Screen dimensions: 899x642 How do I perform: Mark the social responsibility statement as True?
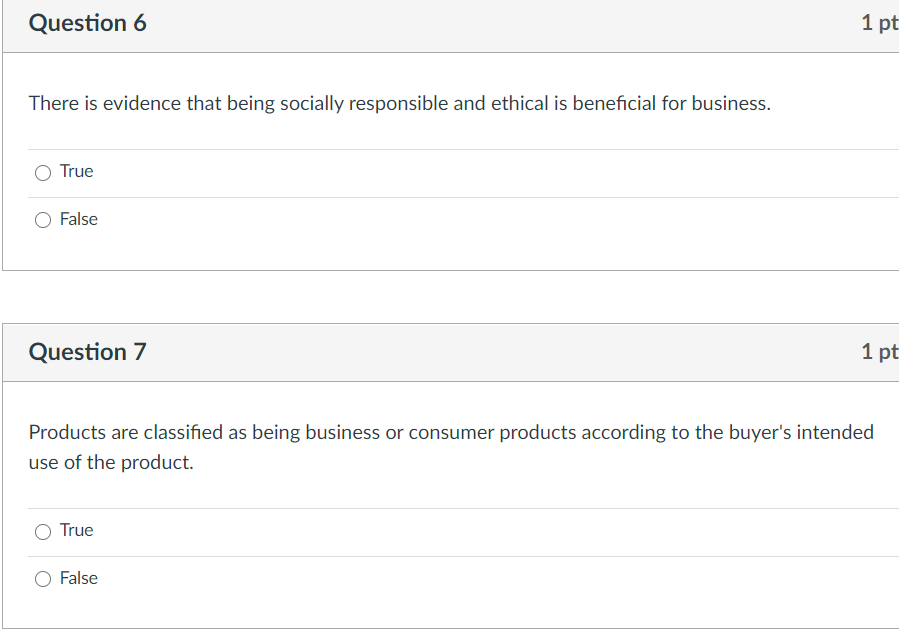point(43,172)
